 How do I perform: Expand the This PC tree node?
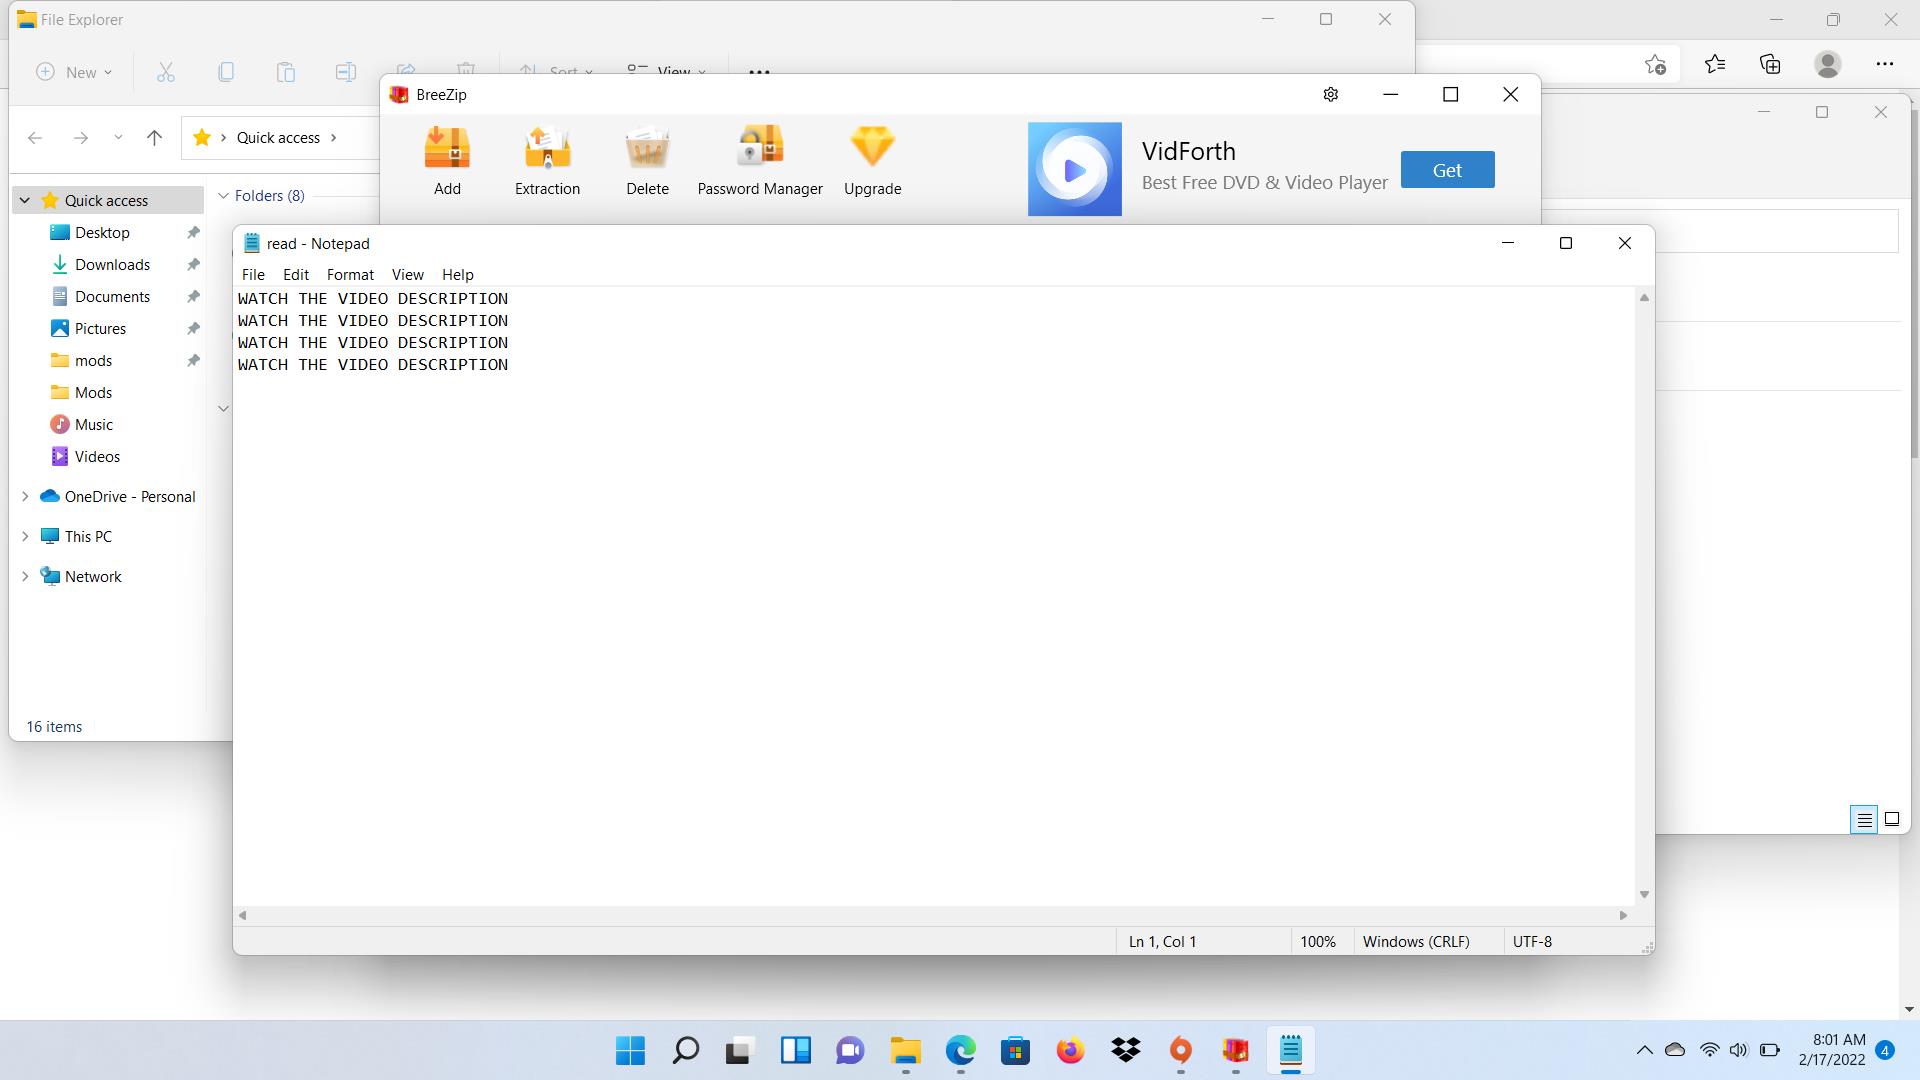[25, 536]
